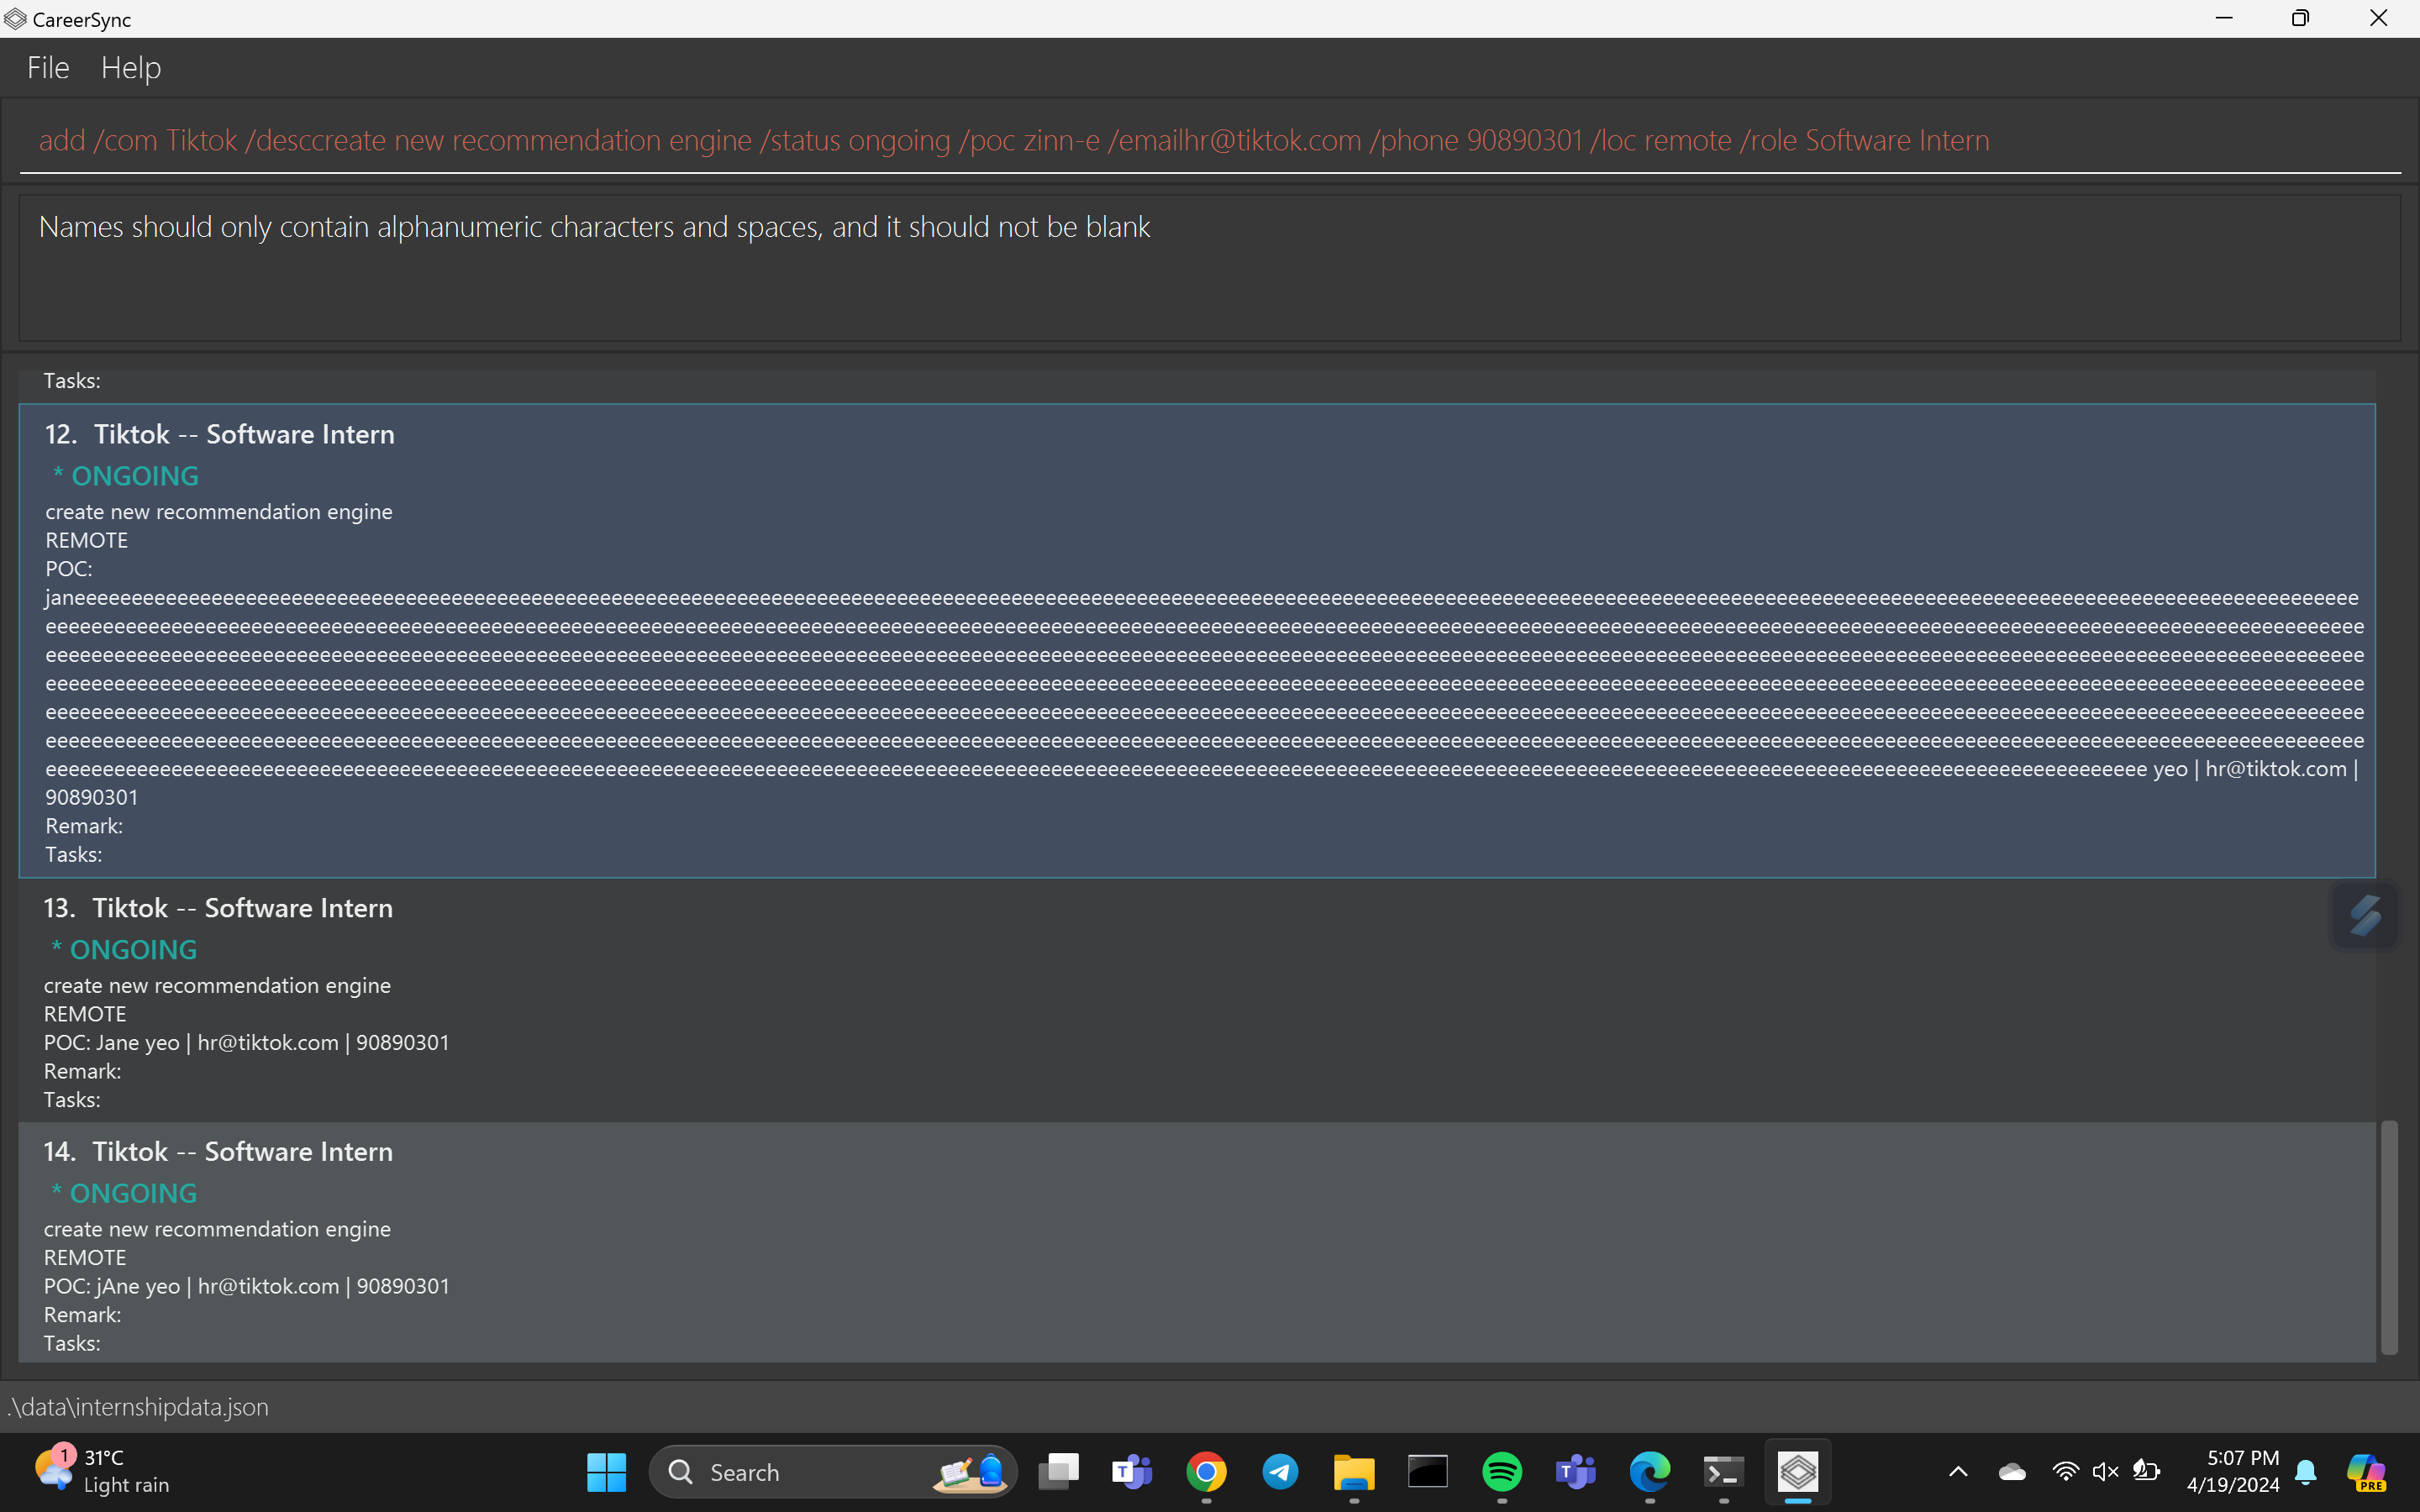Click the floating blue overlay icon

click(x=2364, y=915)
